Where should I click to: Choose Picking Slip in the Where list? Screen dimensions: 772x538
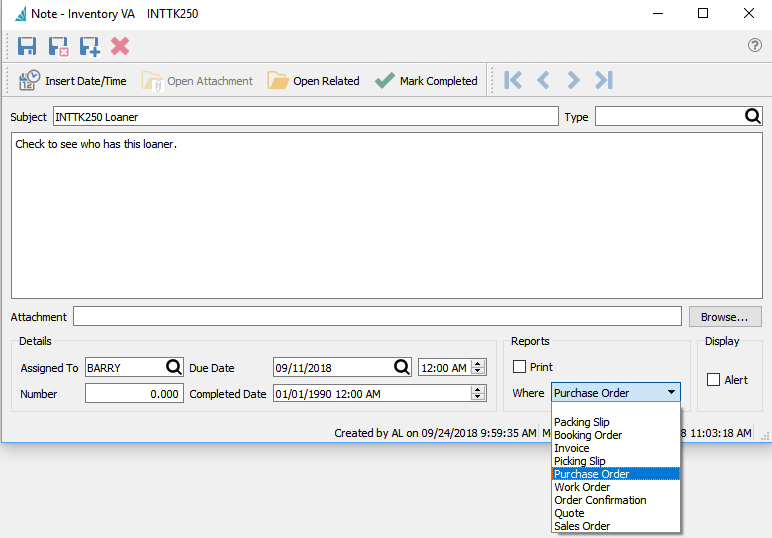616,461
